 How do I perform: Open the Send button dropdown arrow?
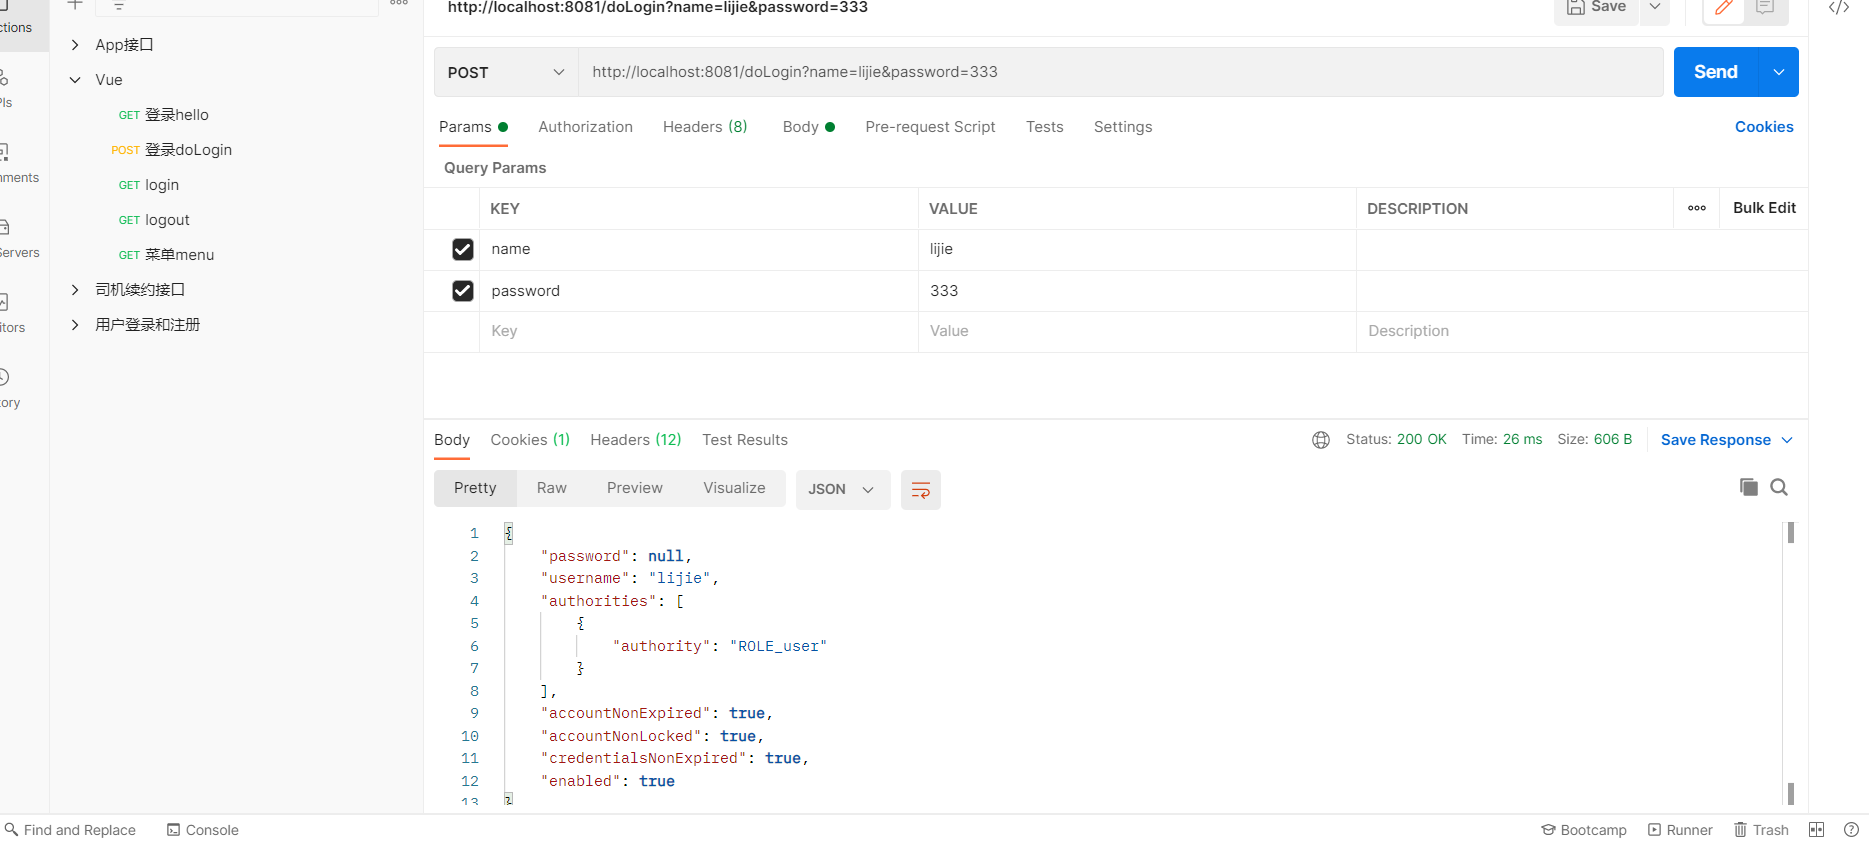click(x=1779, y=72)
